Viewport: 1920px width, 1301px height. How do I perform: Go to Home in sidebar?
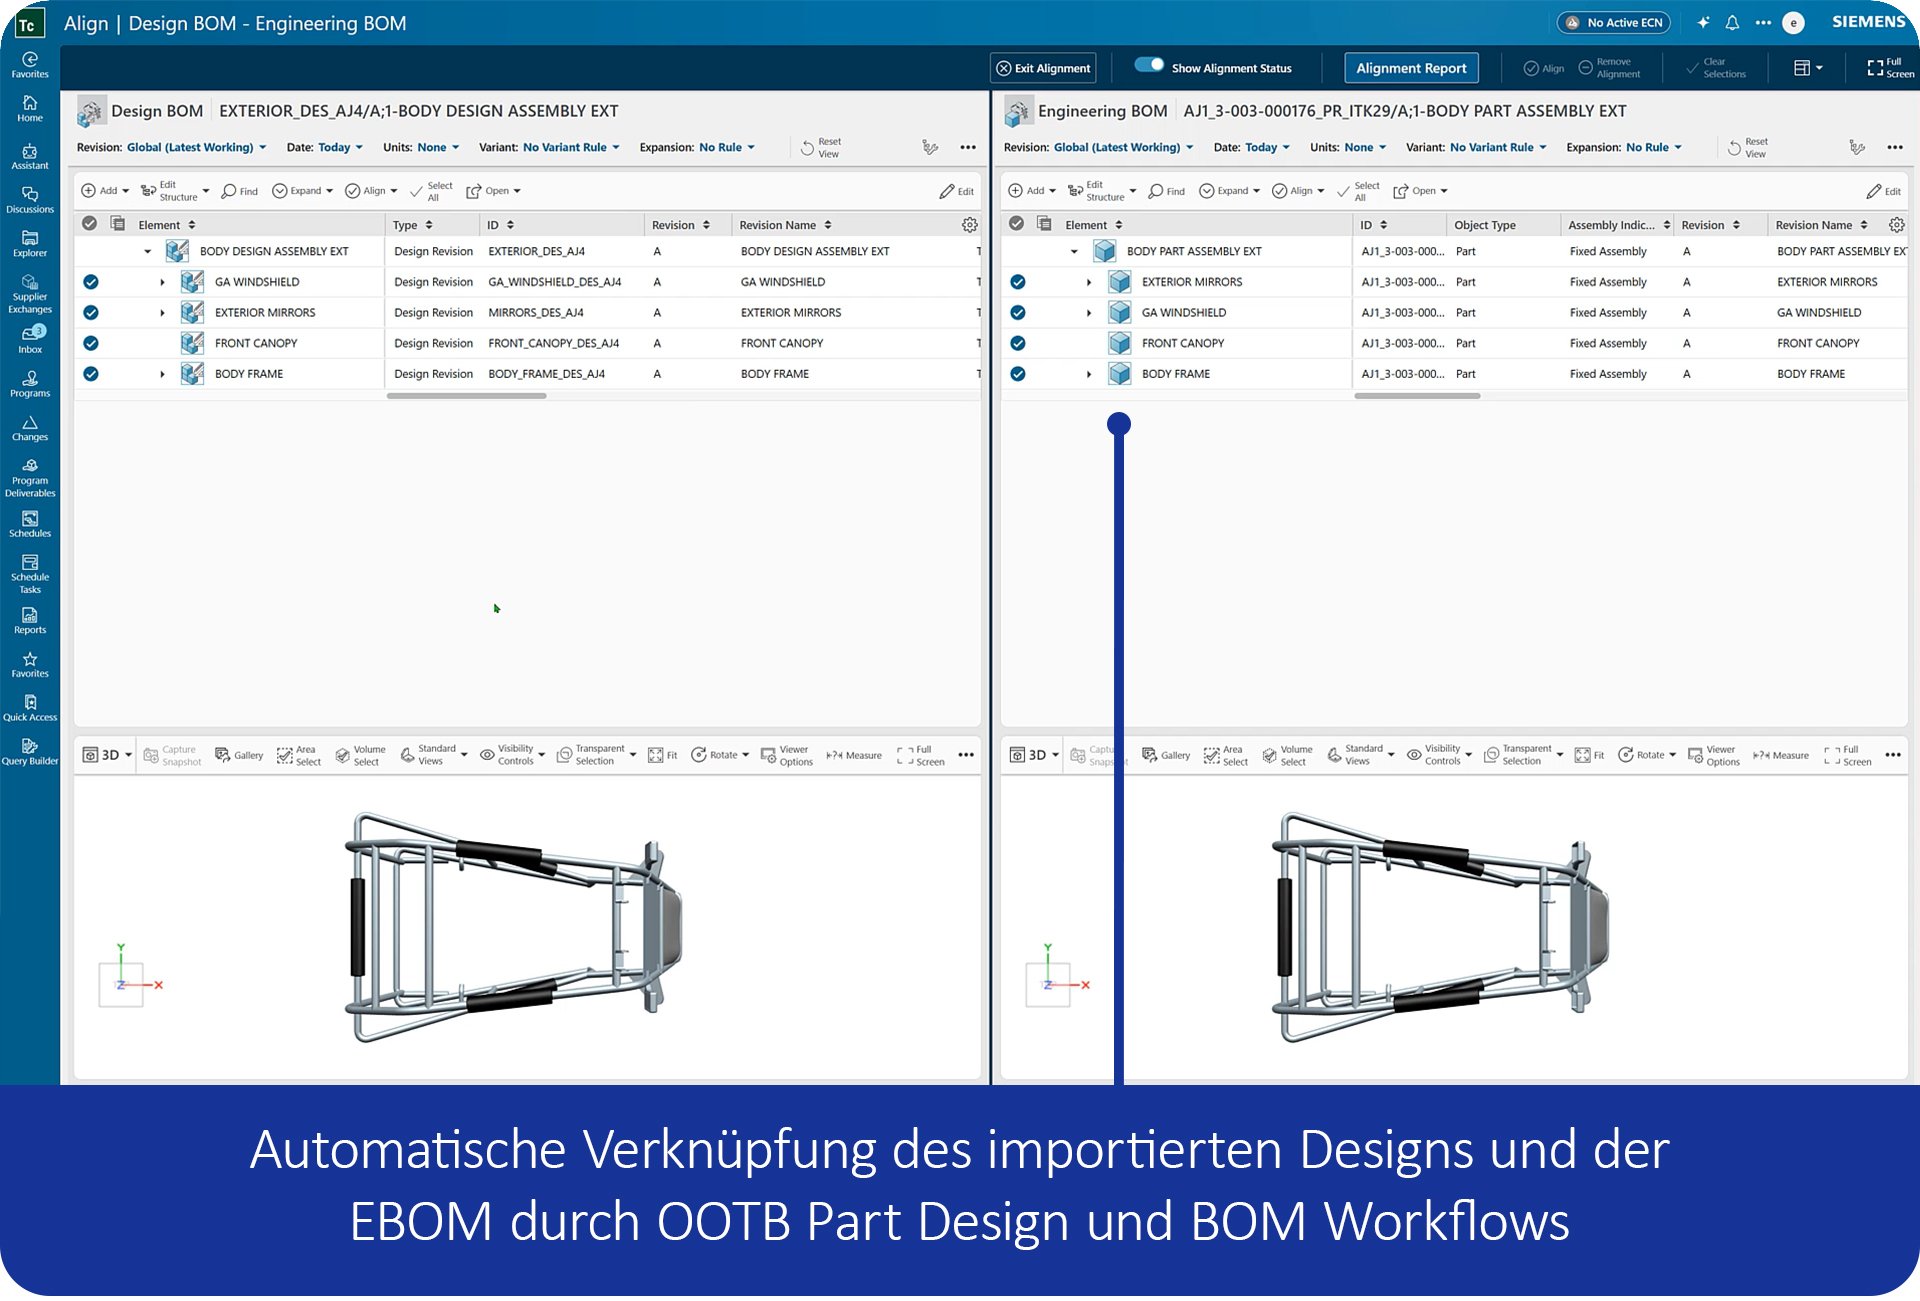(x=30, y=109)
